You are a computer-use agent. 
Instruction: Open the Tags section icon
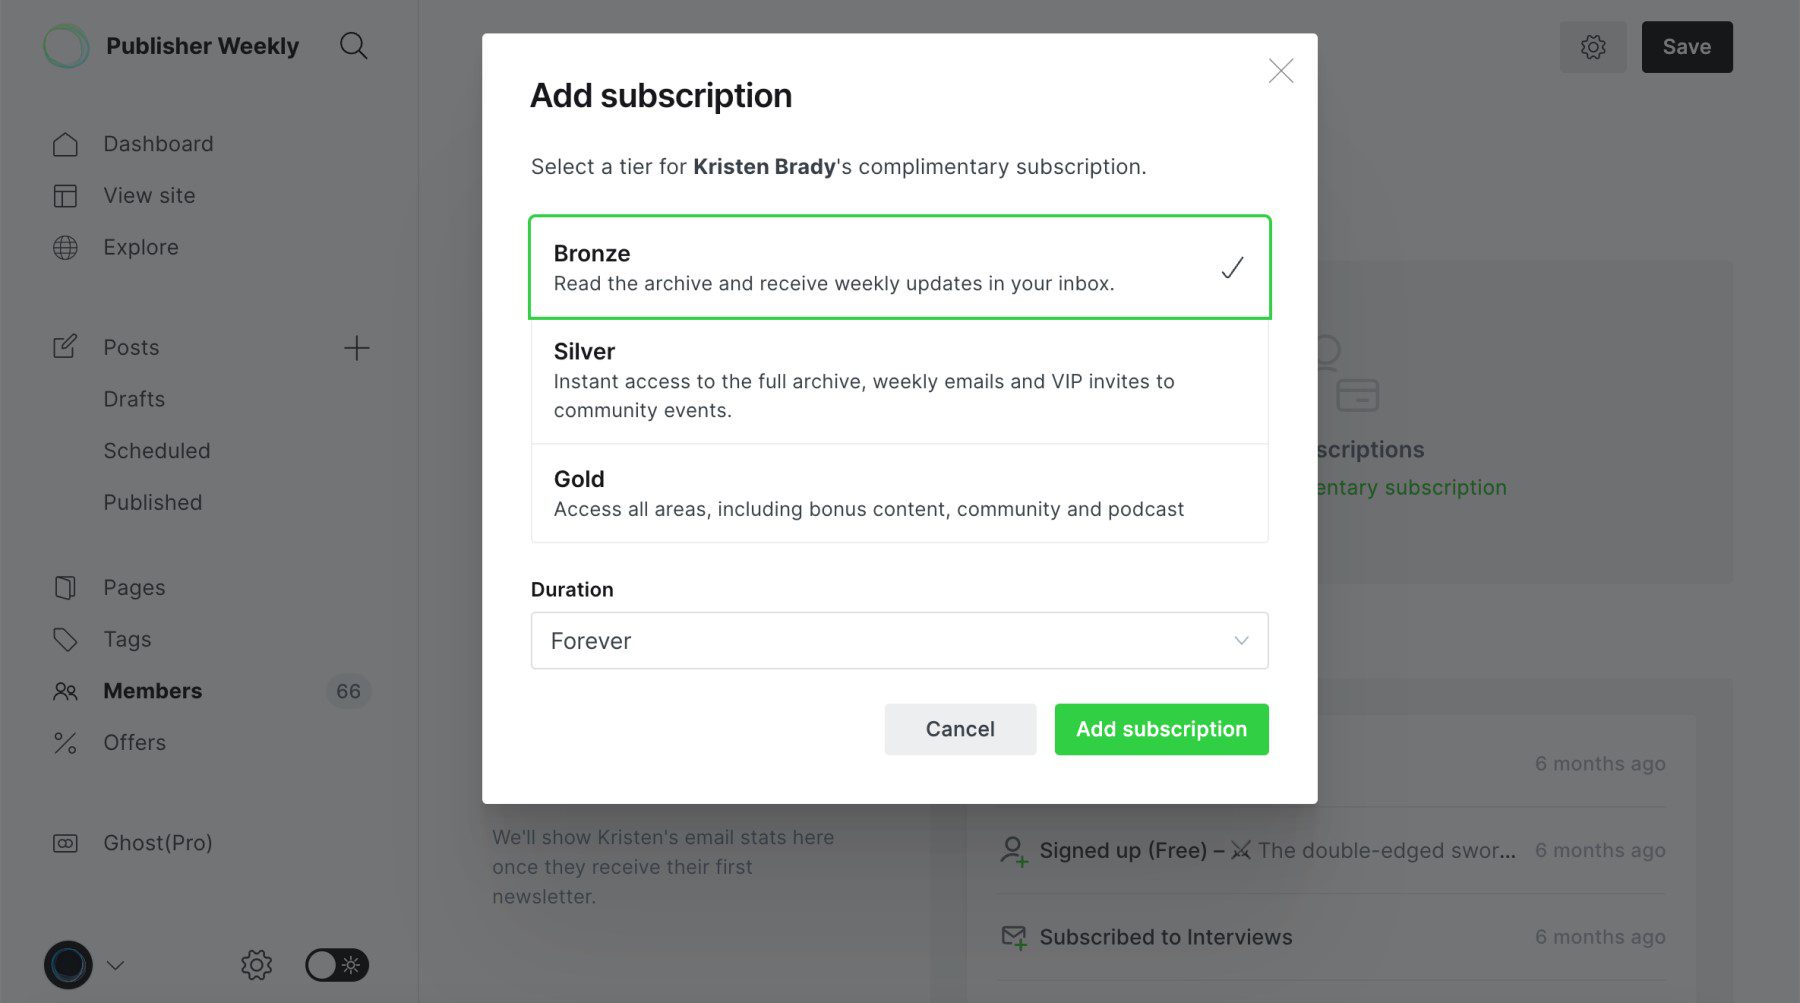pos(65,639)
